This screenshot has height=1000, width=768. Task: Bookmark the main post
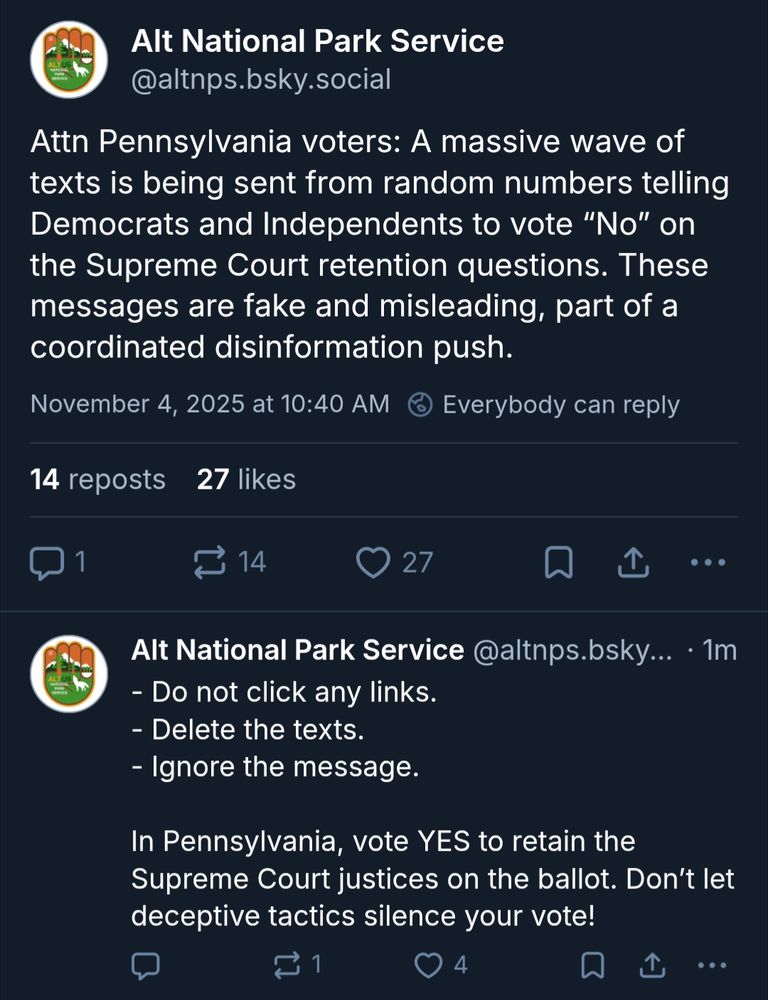click(558, 562)
